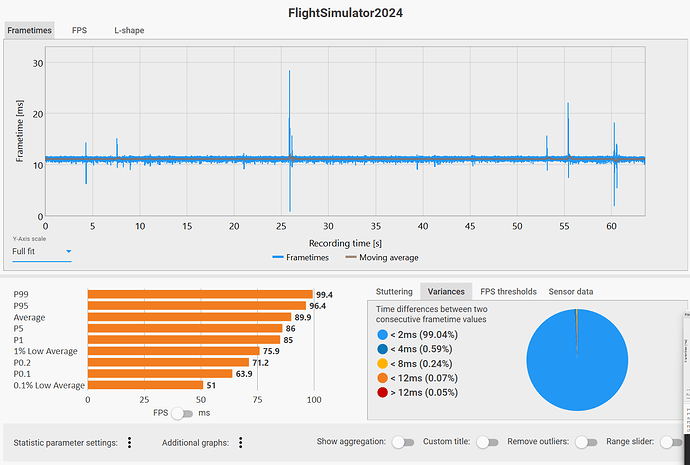Click the P99 bar showing 99.4
This screenshot has width=690, height=465.
pos(200,294)
